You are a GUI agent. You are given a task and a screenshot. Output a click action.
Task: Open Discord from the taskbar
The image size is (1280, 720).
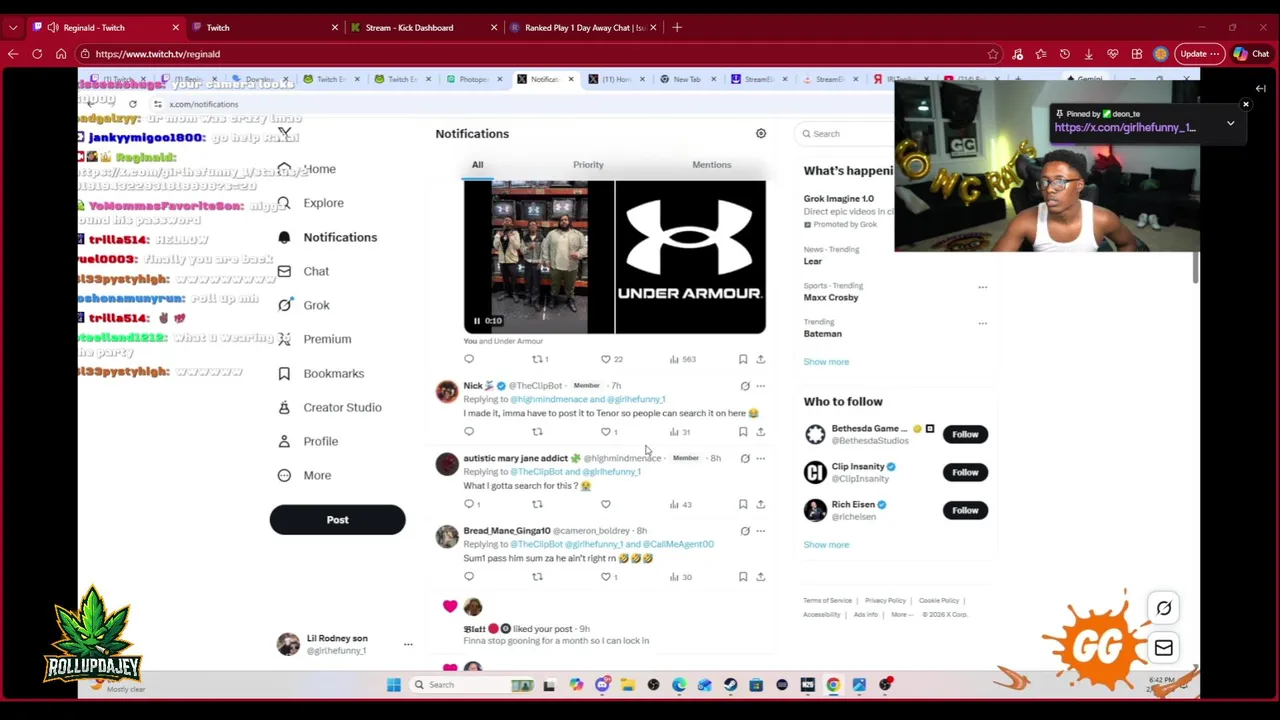click(x=602, y=685)
